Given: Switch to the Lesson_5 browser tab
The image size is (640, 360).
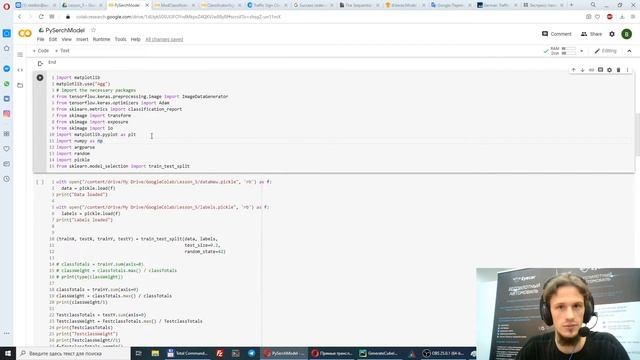Looking at the screenshot, I should click(x=81, y=5).
